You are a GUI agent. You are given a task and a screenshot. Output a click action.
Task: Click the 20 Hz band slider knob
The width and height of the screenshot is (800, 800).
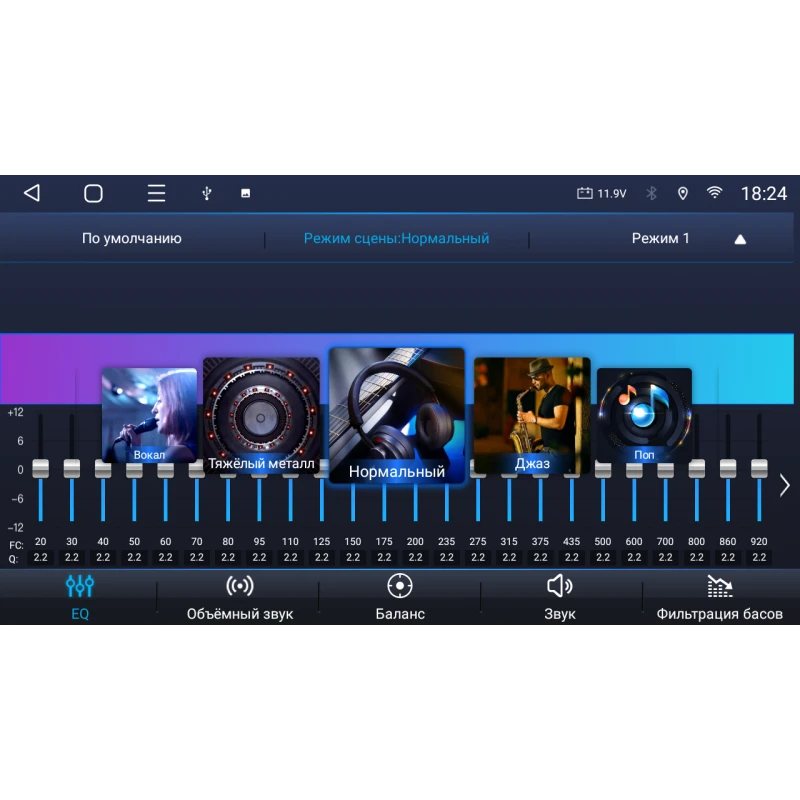[40, 468]
